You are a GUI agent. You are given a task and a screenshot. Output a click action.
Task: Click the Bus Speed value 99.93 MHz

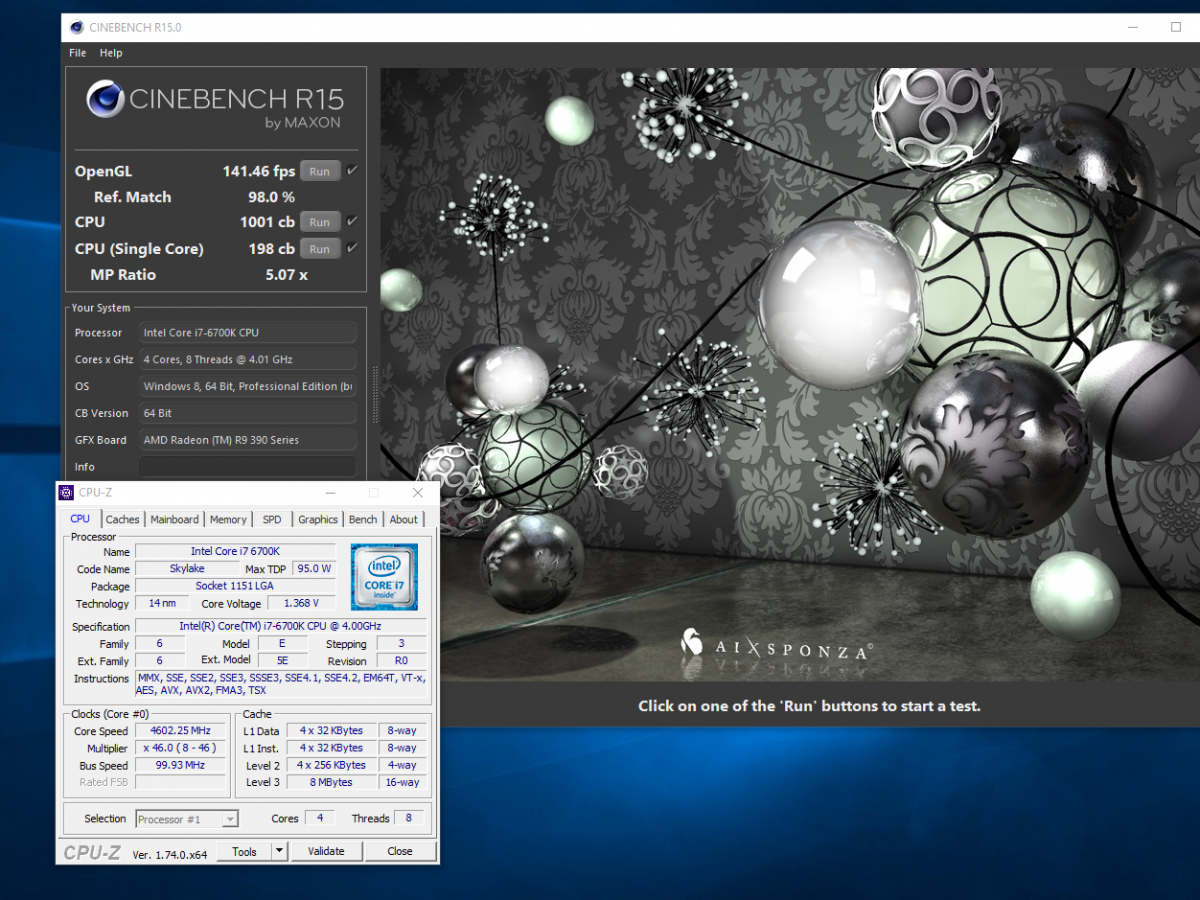(183, 765)
